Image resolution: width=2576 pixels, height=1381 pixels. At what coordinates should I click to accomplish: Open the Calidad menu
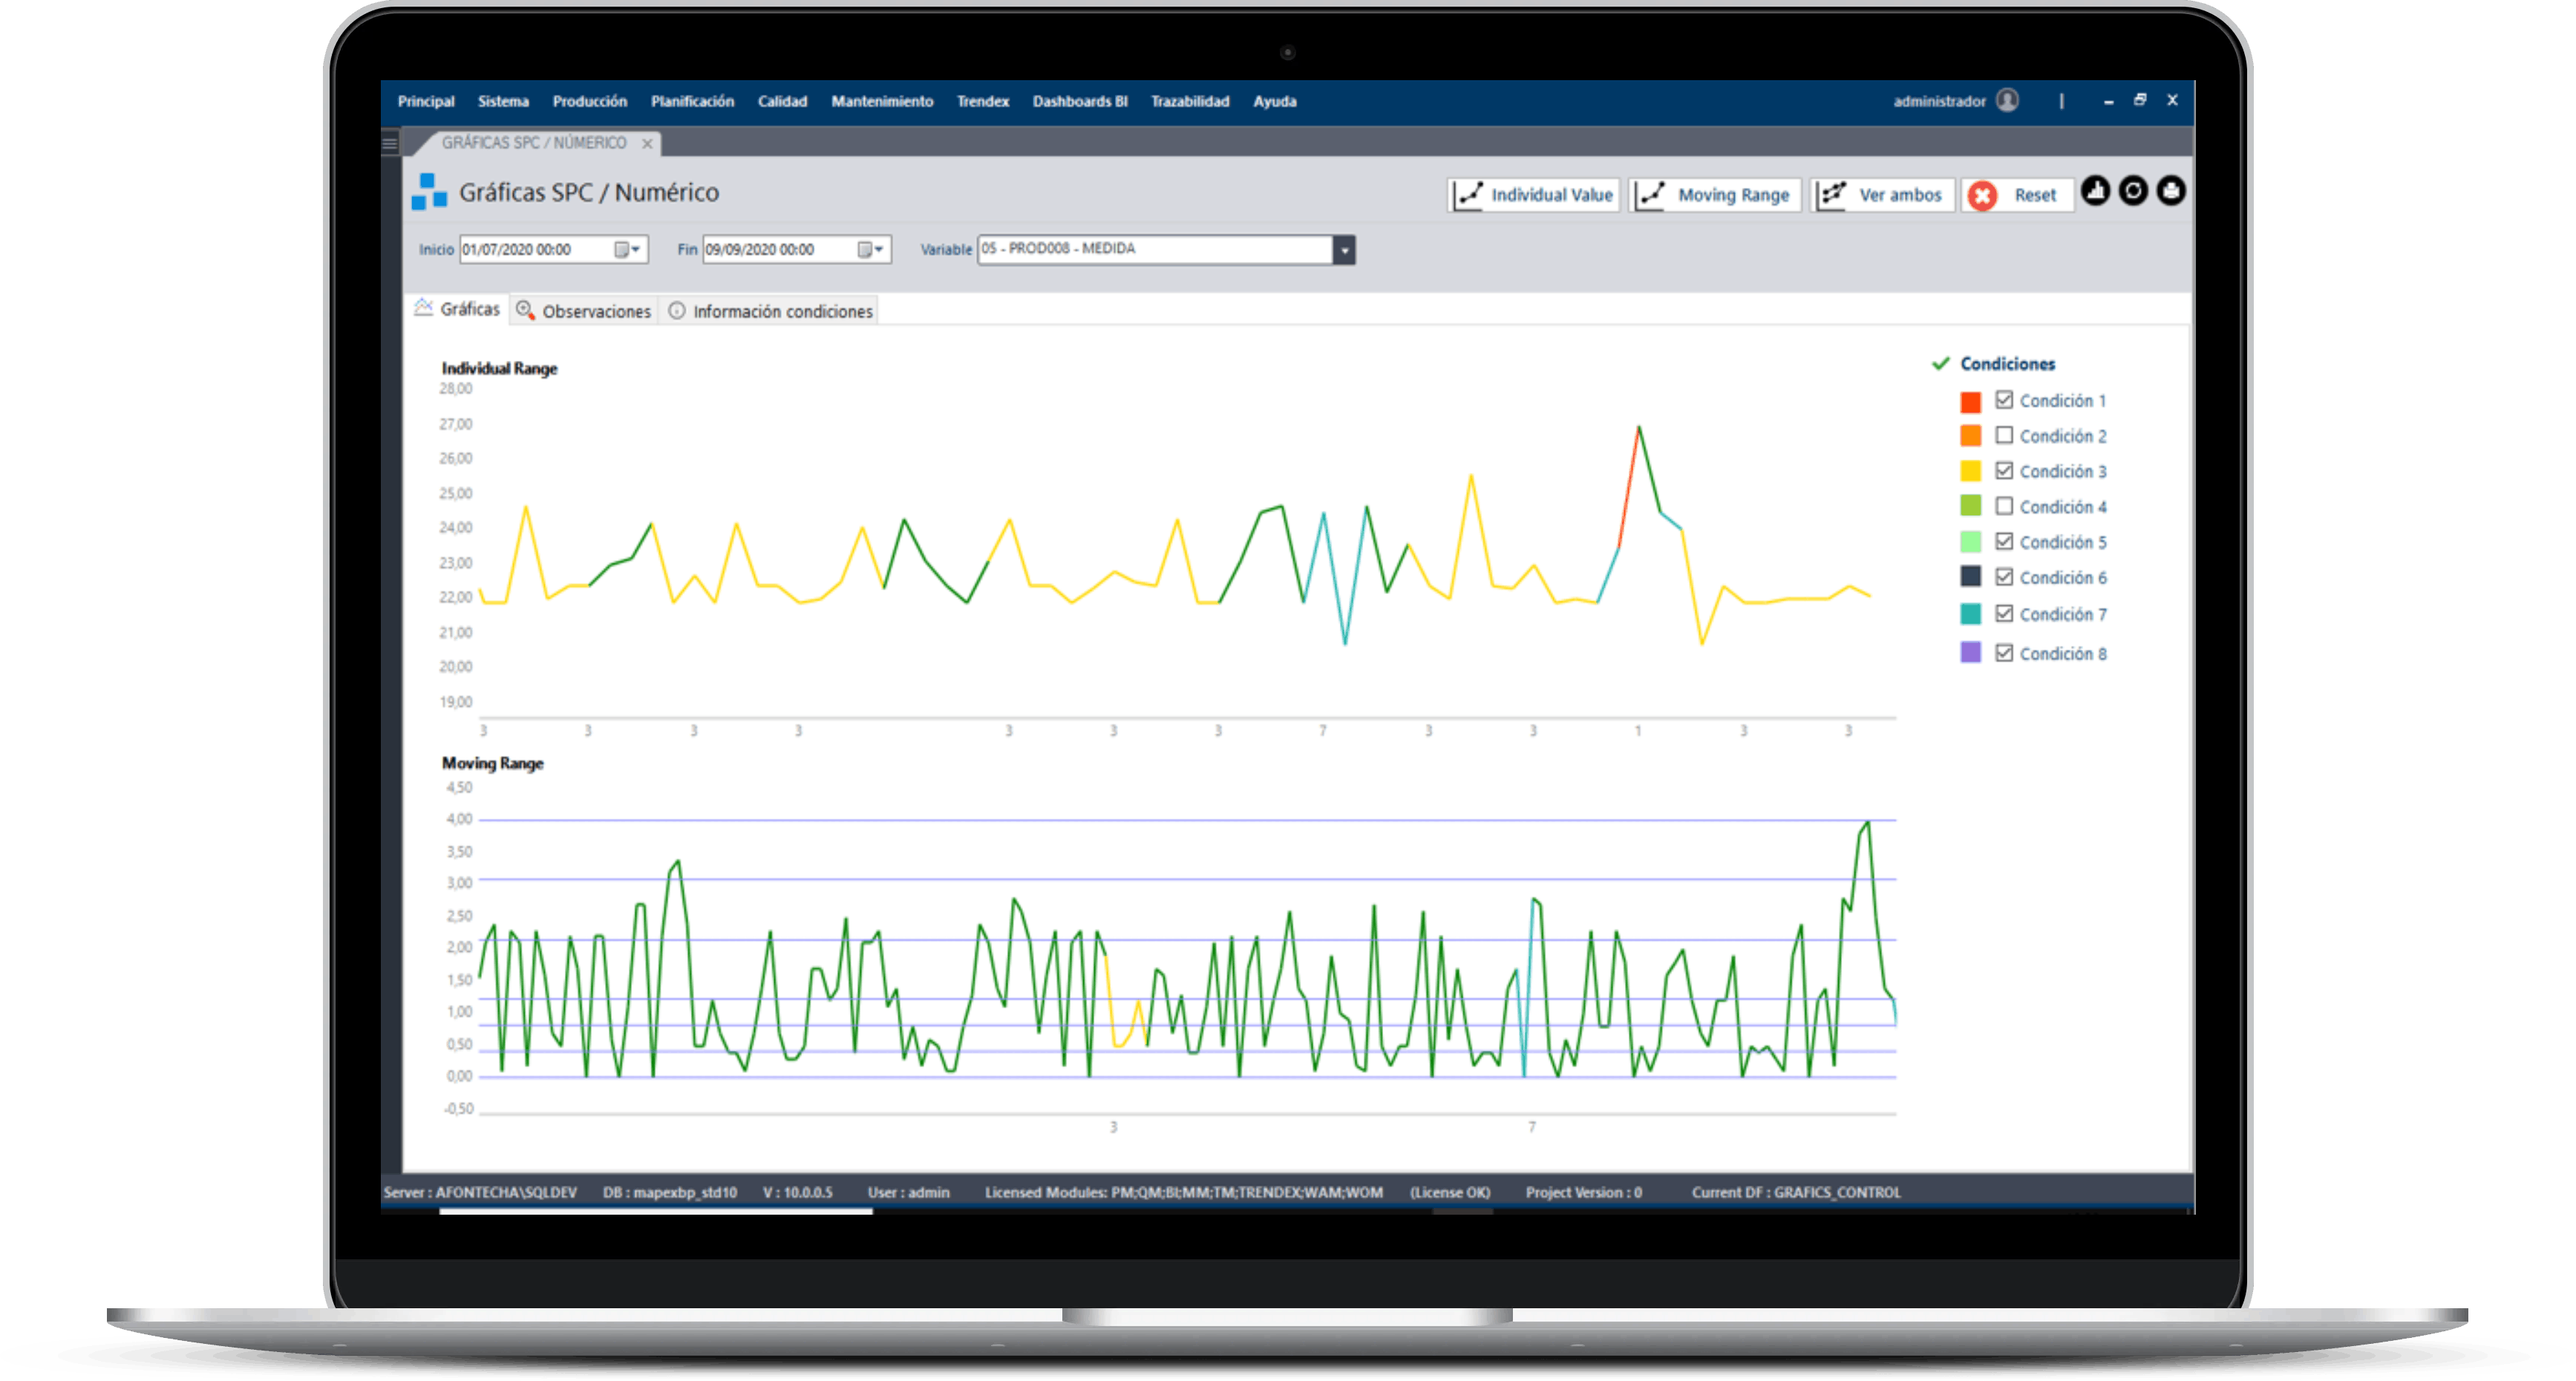pyautogui.click(x=782, y=101)
